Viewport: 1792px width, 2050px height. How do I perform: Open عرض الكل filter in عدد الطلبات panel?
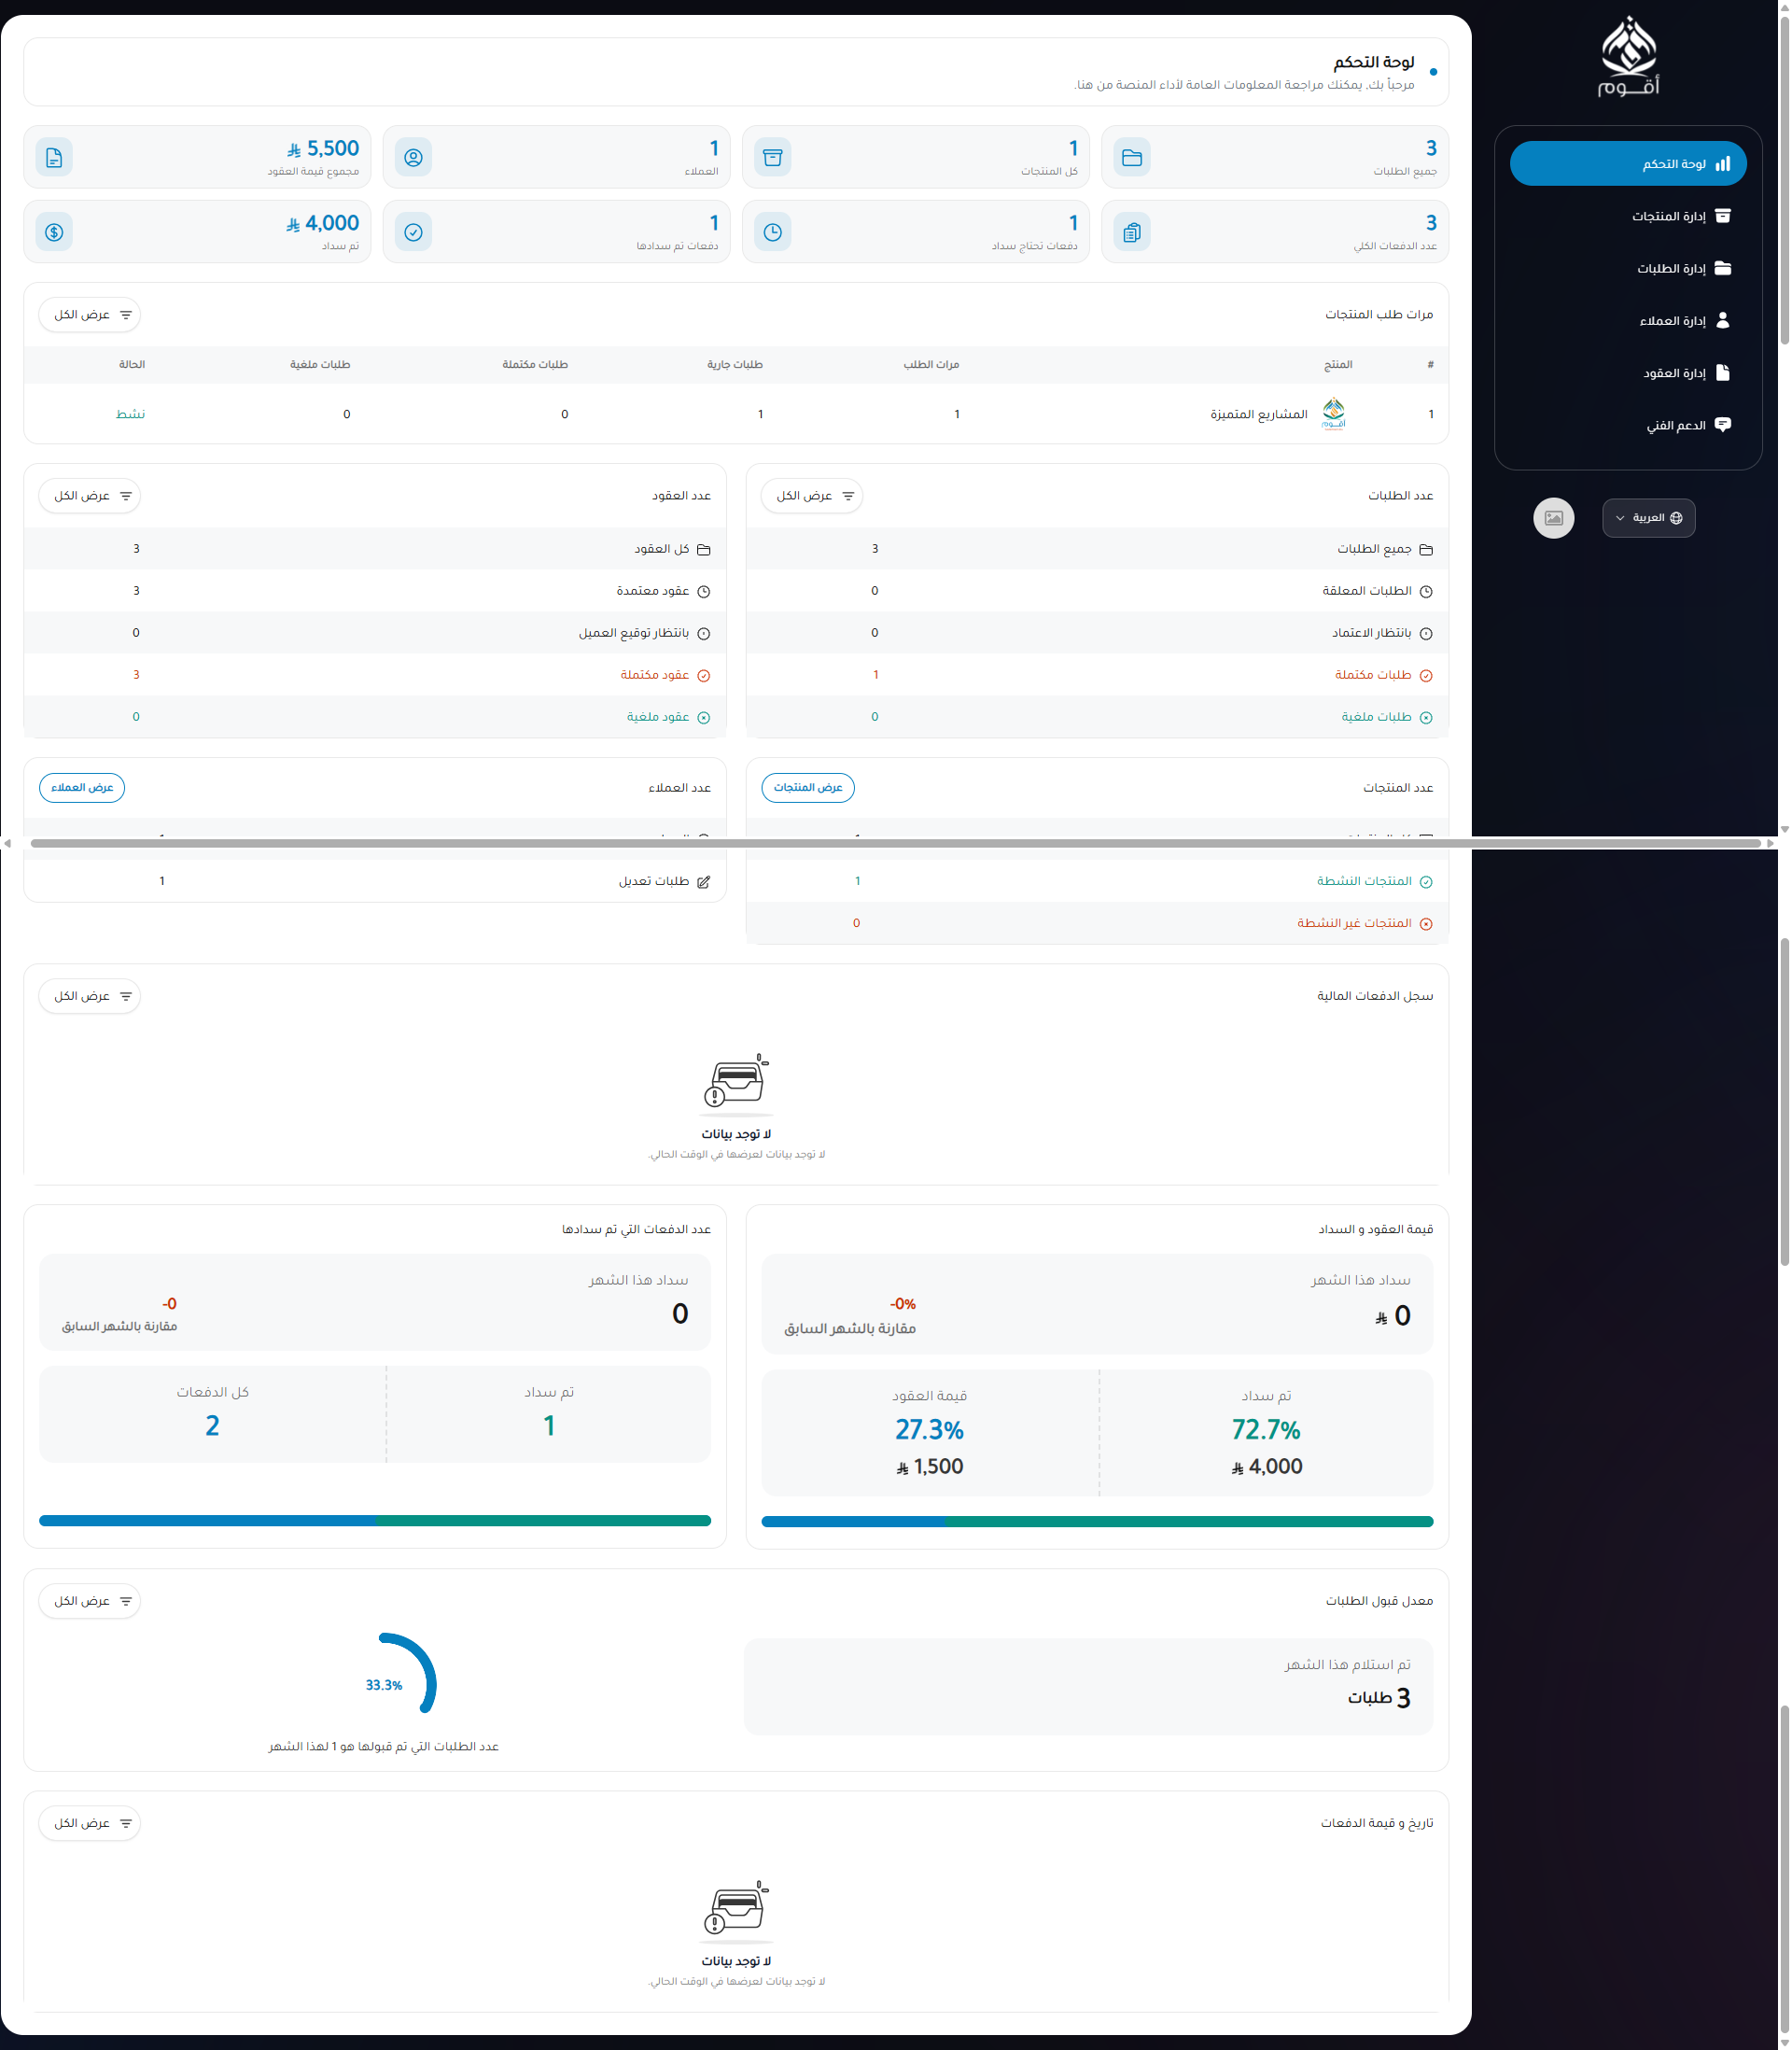click(x=812, y=496)
